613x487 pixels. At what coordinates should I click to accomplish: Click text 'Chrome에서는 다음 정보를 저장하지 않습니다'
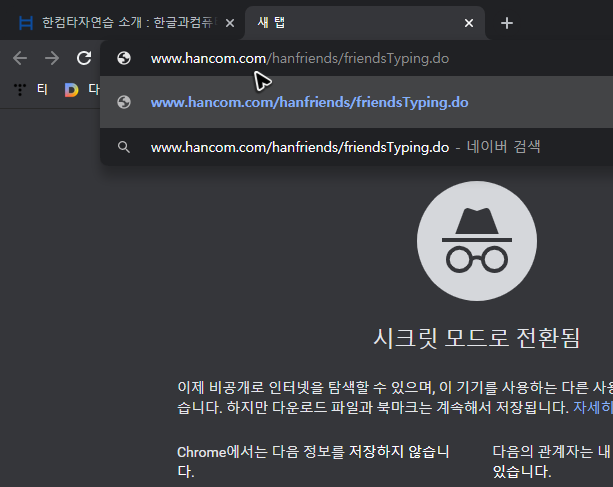pos(313,462)
